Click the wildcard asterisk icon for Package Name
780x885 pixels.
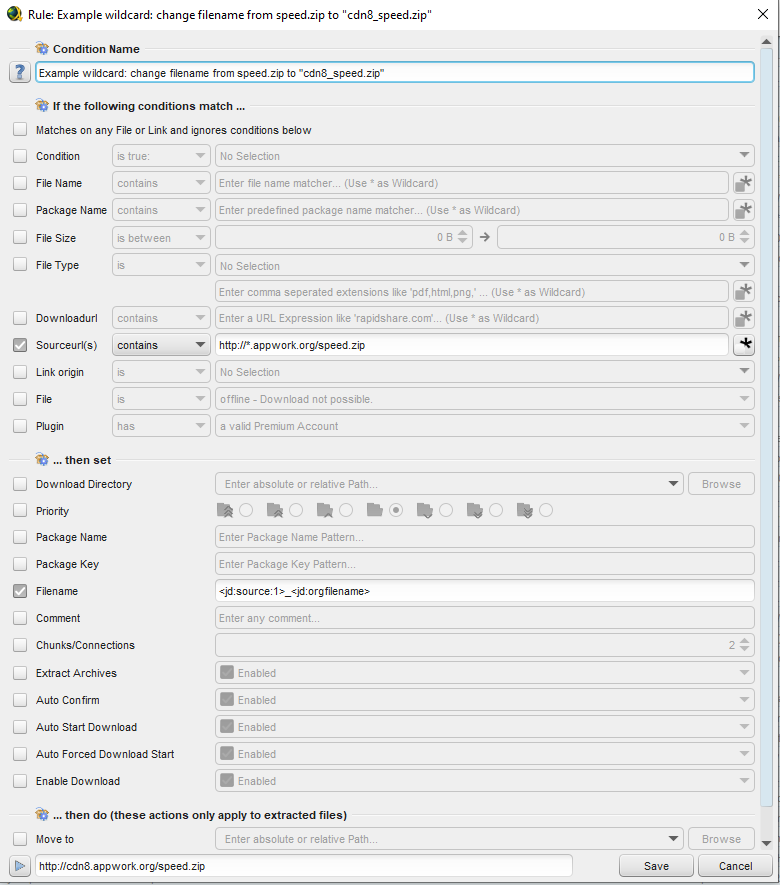coord(743,210)
